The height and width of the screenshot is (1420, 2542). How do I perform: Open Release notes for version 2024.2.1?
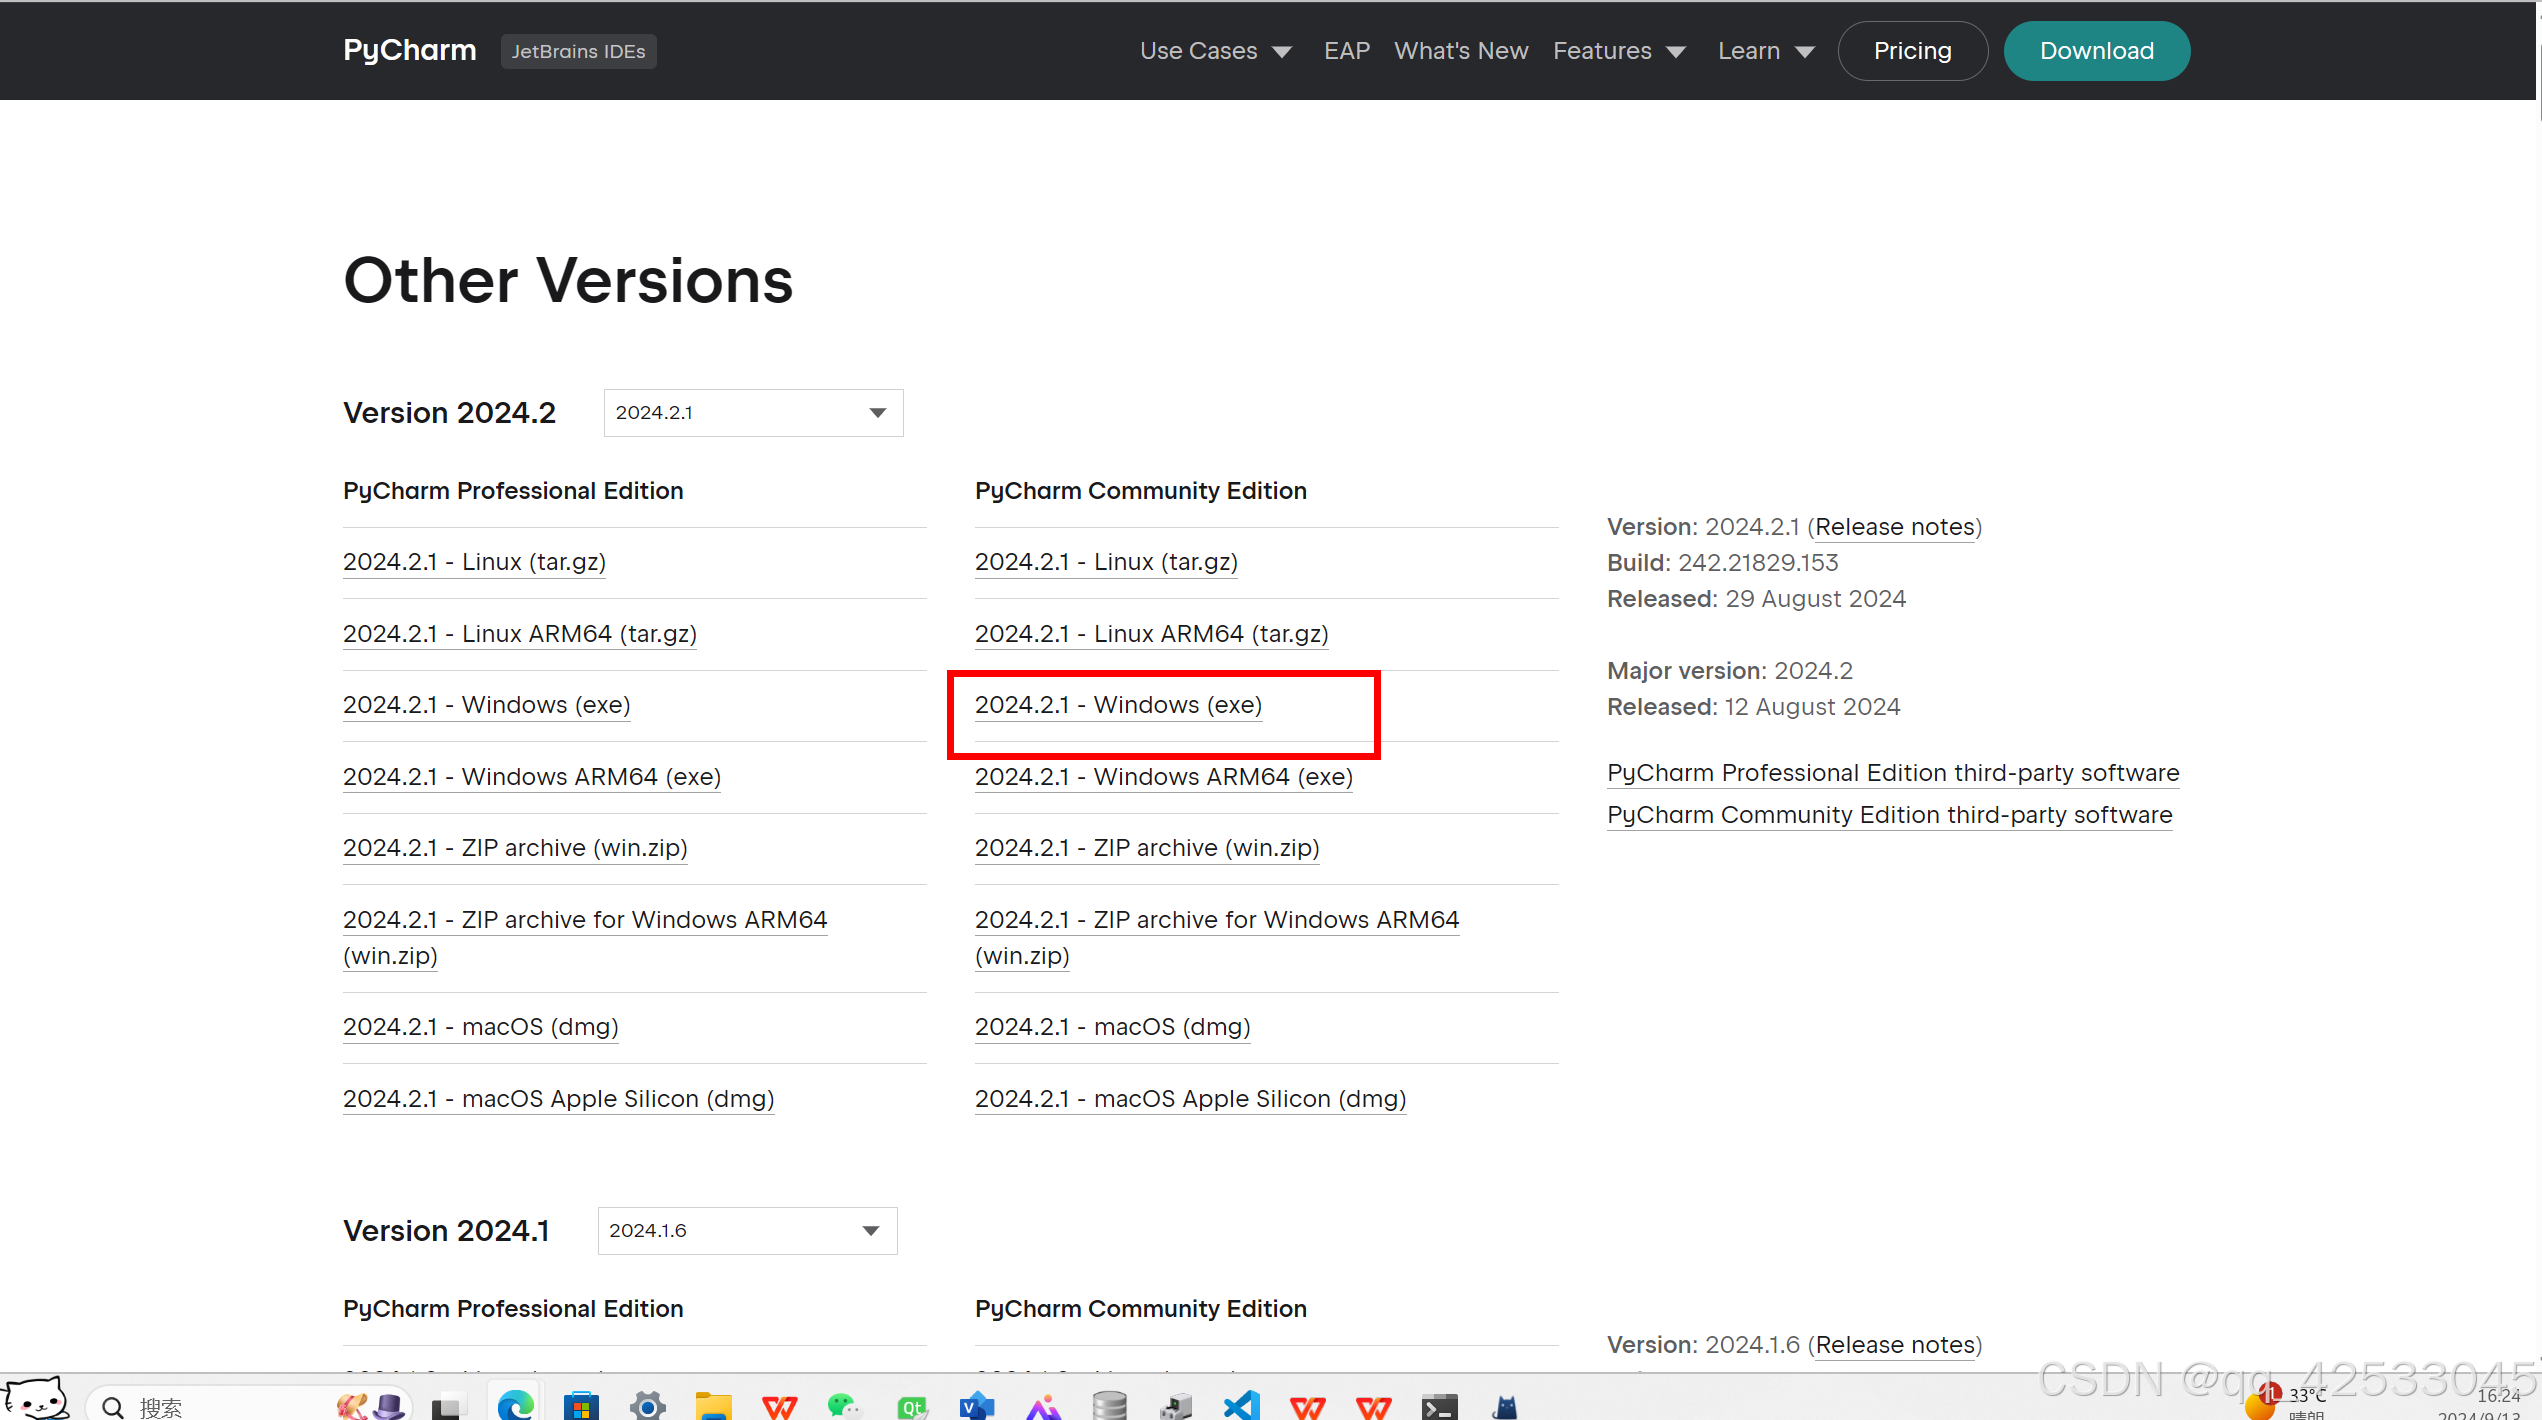[1895, 527]
